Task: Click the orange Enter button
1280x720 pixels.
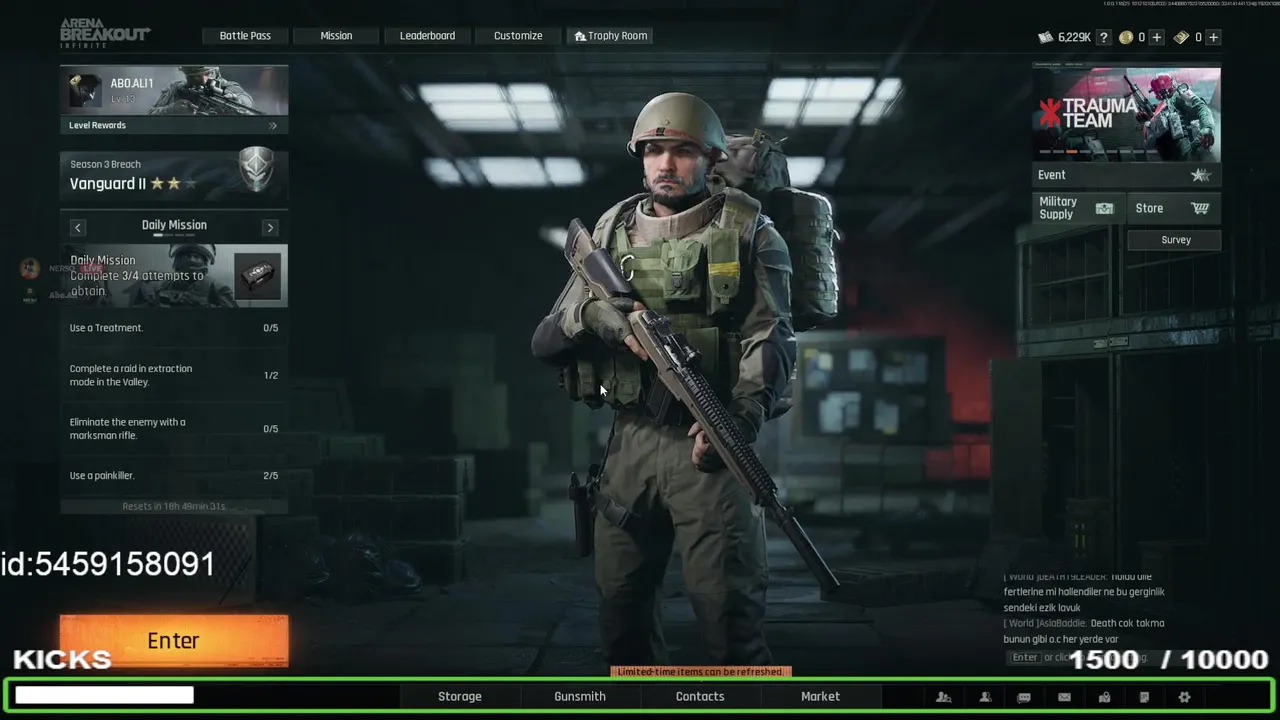Action: coord(174,641)
